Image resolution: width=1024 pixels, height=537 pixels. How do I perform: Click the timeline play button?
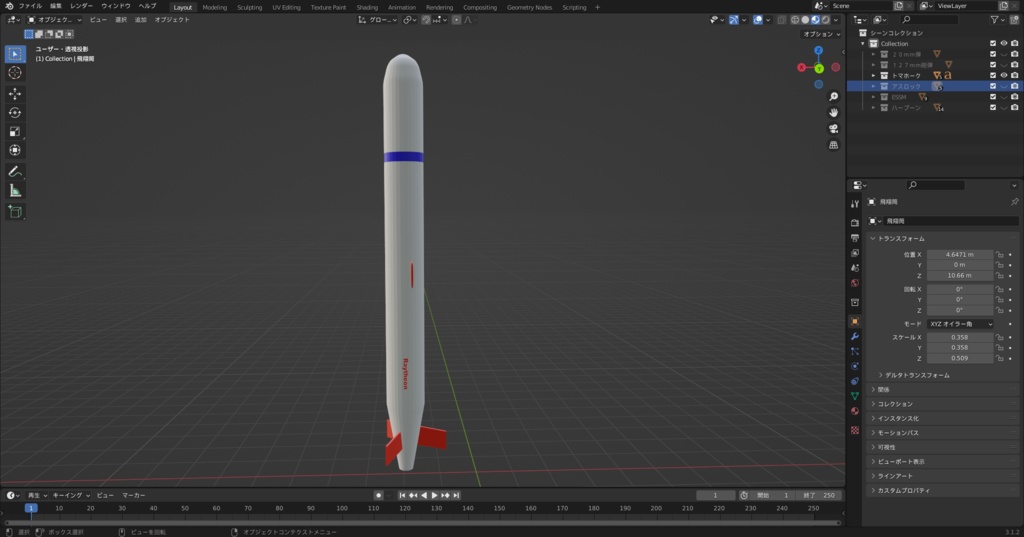tap(435, 496)
